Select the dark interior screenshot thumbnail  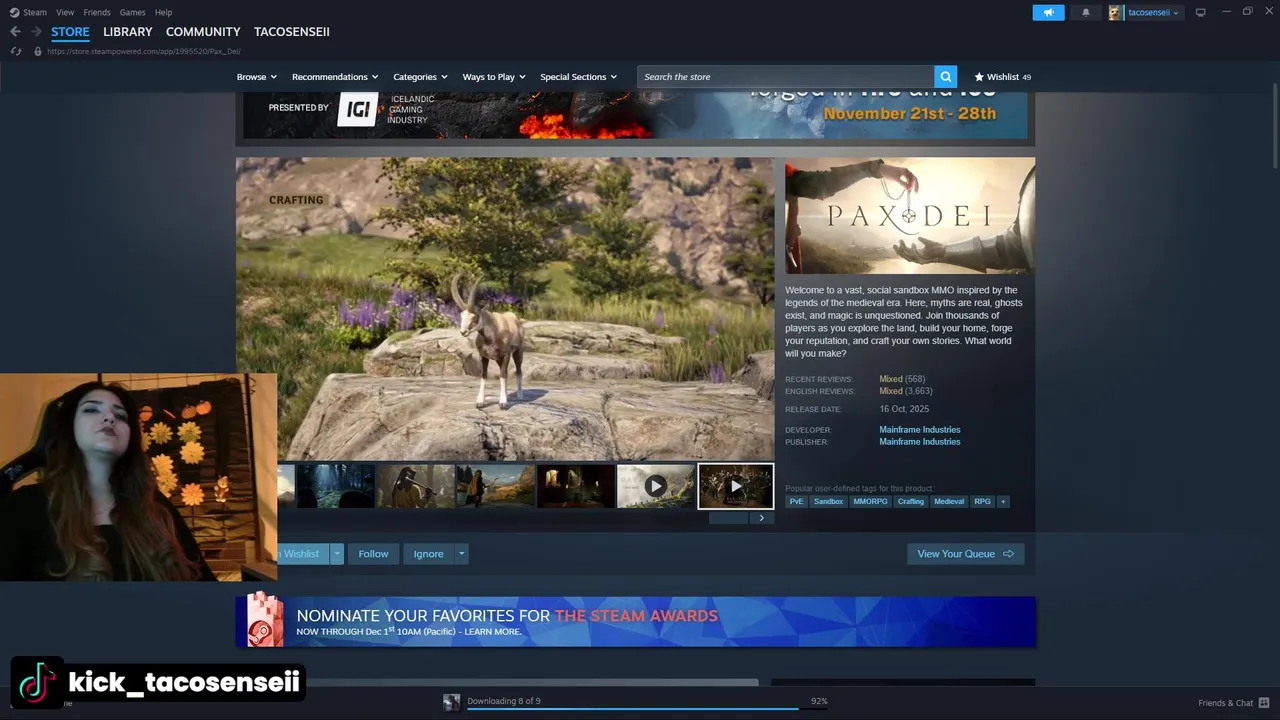point(575,486)
